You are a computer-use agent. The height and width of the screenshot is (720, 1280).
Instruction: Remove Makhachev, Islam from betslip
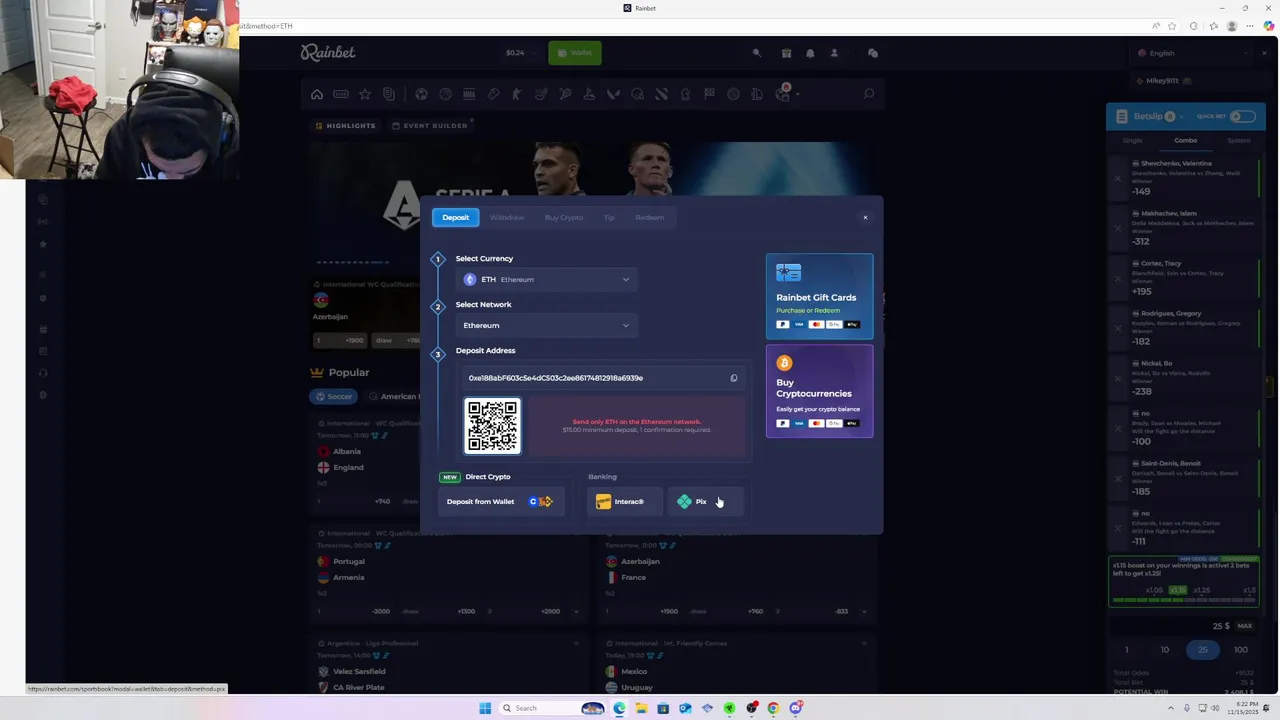click(1118, 228)
